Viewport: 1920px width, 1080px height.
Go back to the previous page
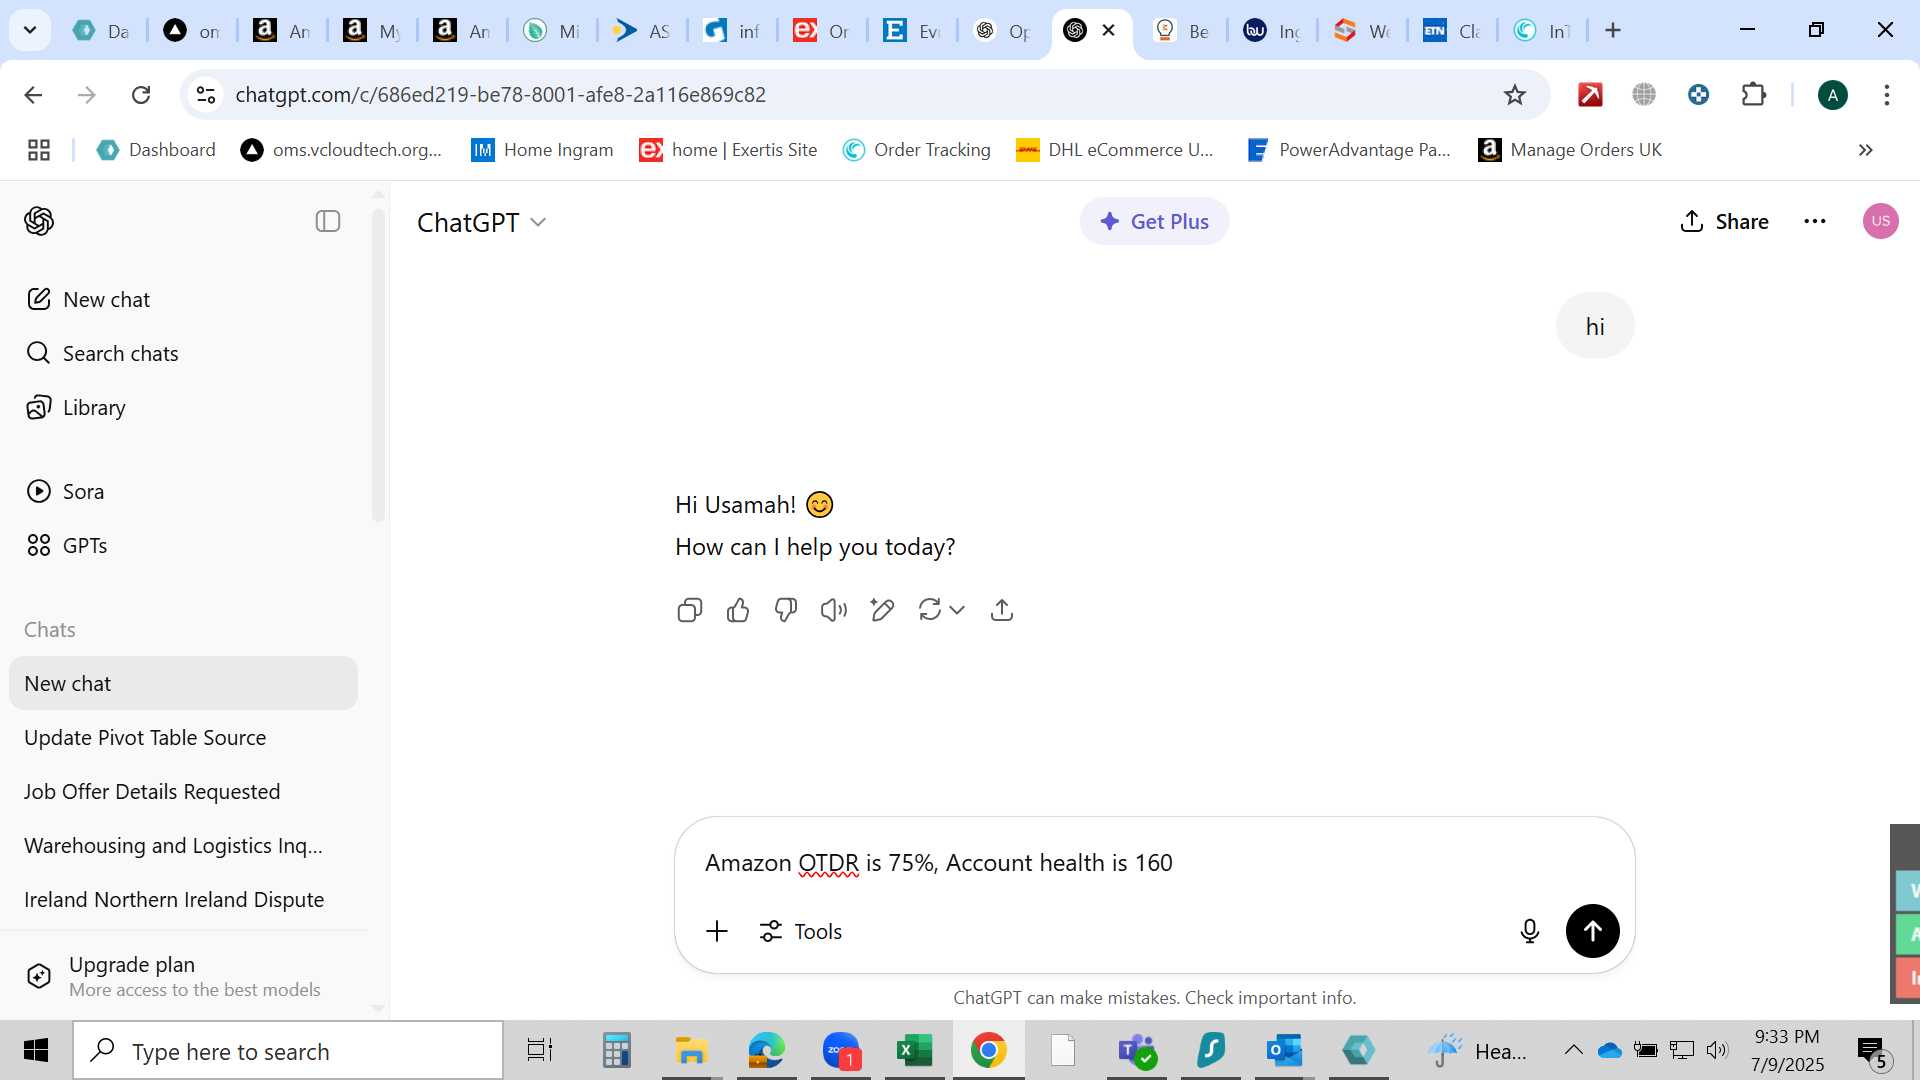coord(33,94)
